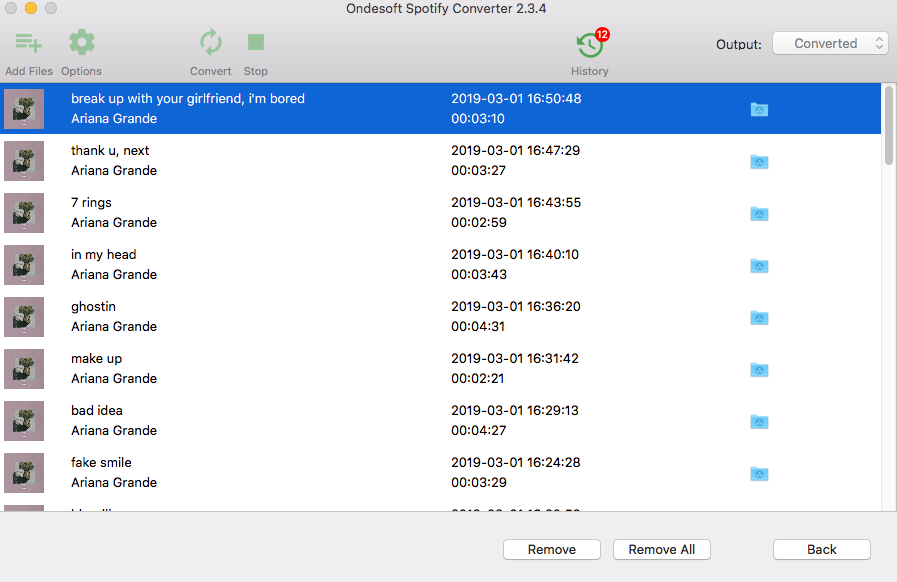This screenshot has height=582, width=897.
Task: Select the "make up" song title
Action: pyautogui.click(x=97, y=359)
